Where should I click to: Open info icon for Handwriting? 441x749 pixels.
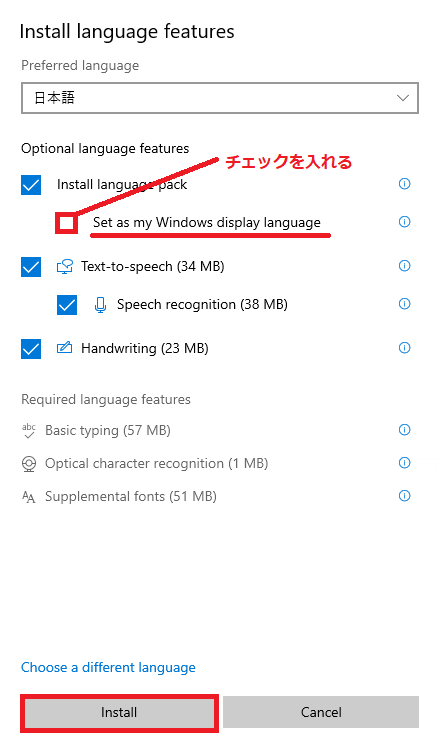(404, 348)
